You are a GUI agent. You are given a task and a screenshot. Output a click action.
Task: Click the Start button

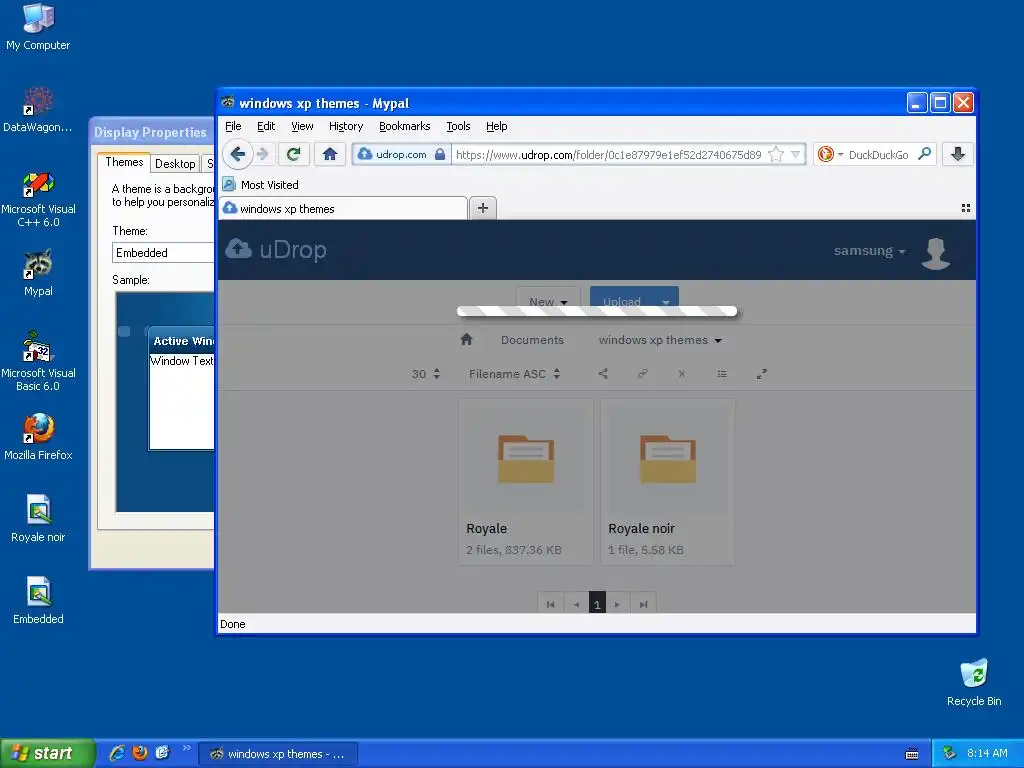(47, 753)
